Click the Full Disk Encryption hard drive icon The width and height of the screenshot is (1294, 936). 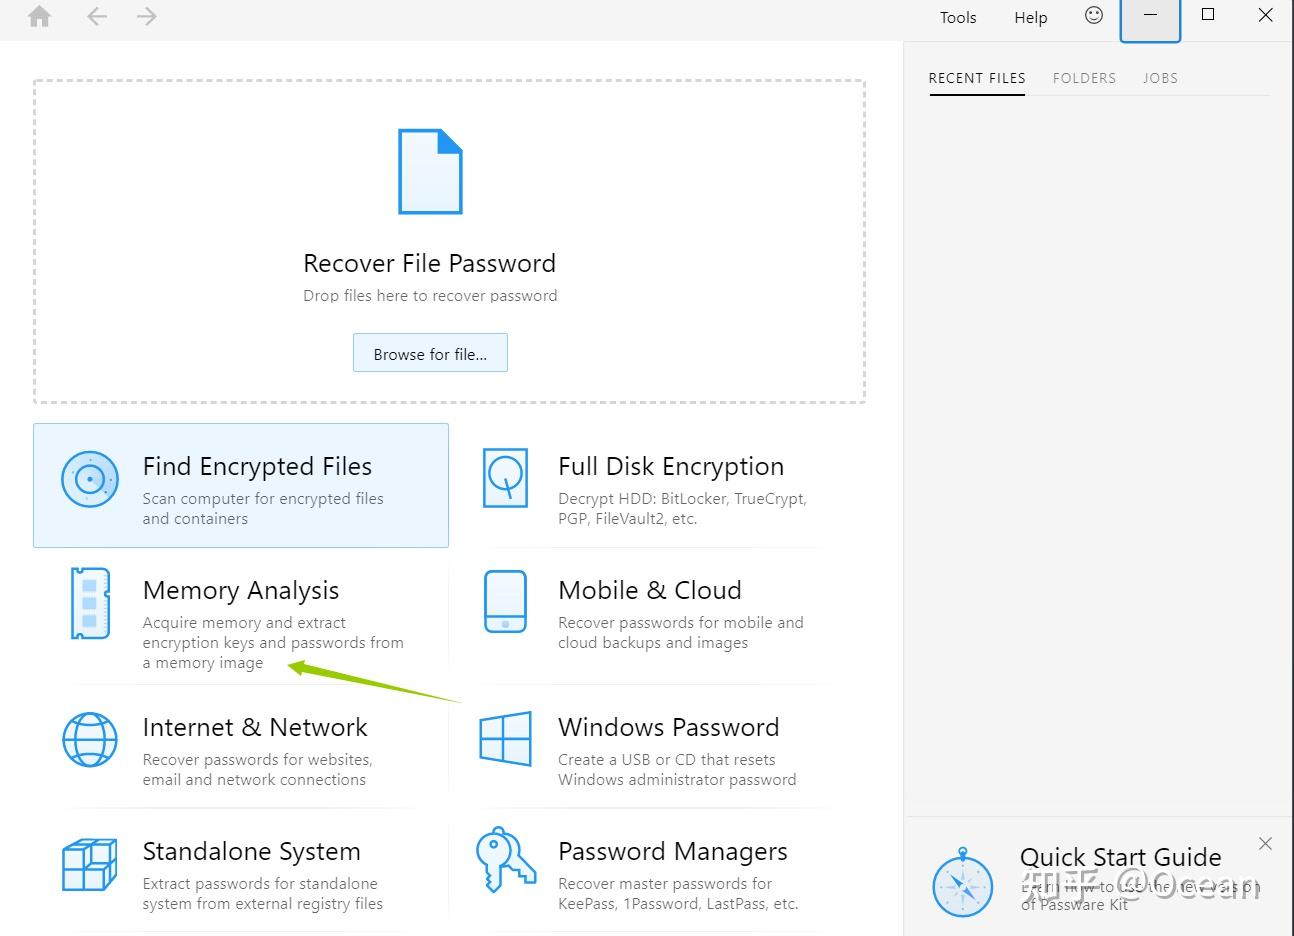[x=505, y=478]
